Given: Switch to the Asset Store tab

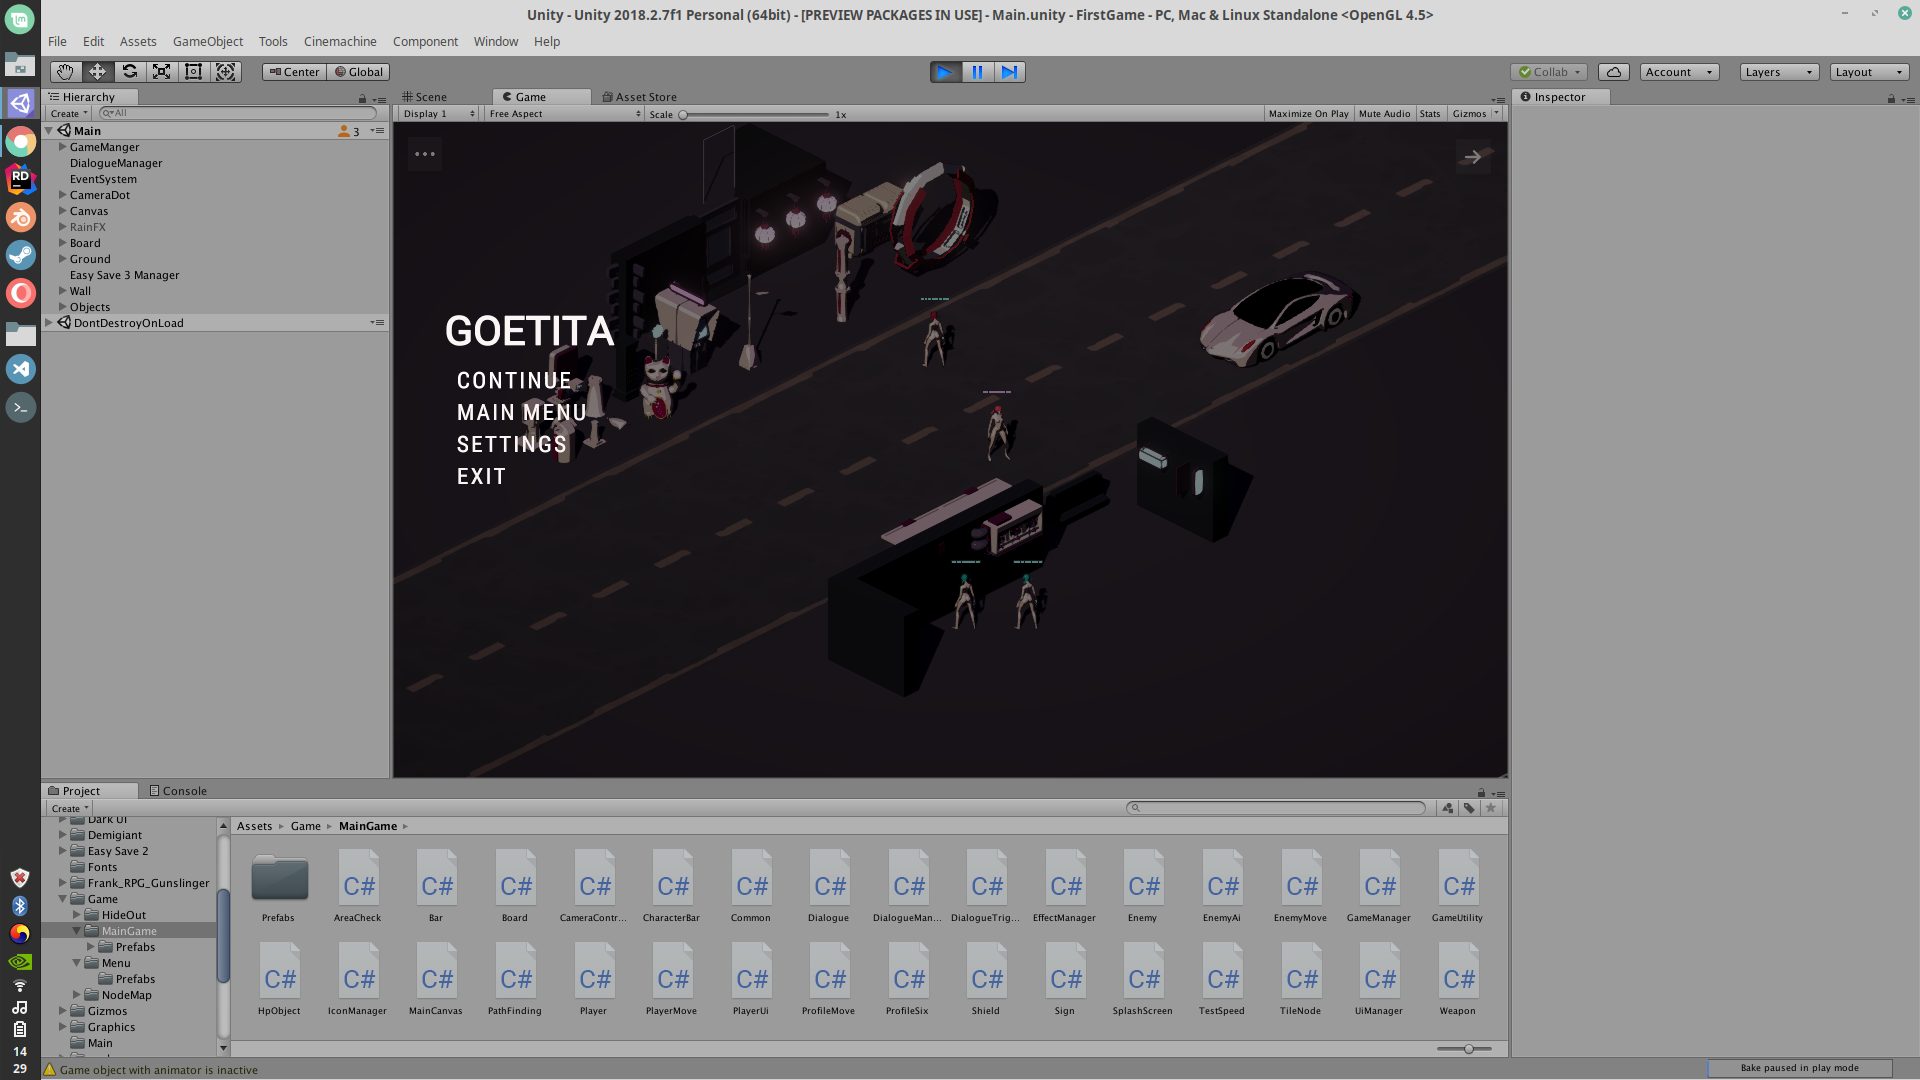Looking at the screenshot, I should (x=640, y=97).
